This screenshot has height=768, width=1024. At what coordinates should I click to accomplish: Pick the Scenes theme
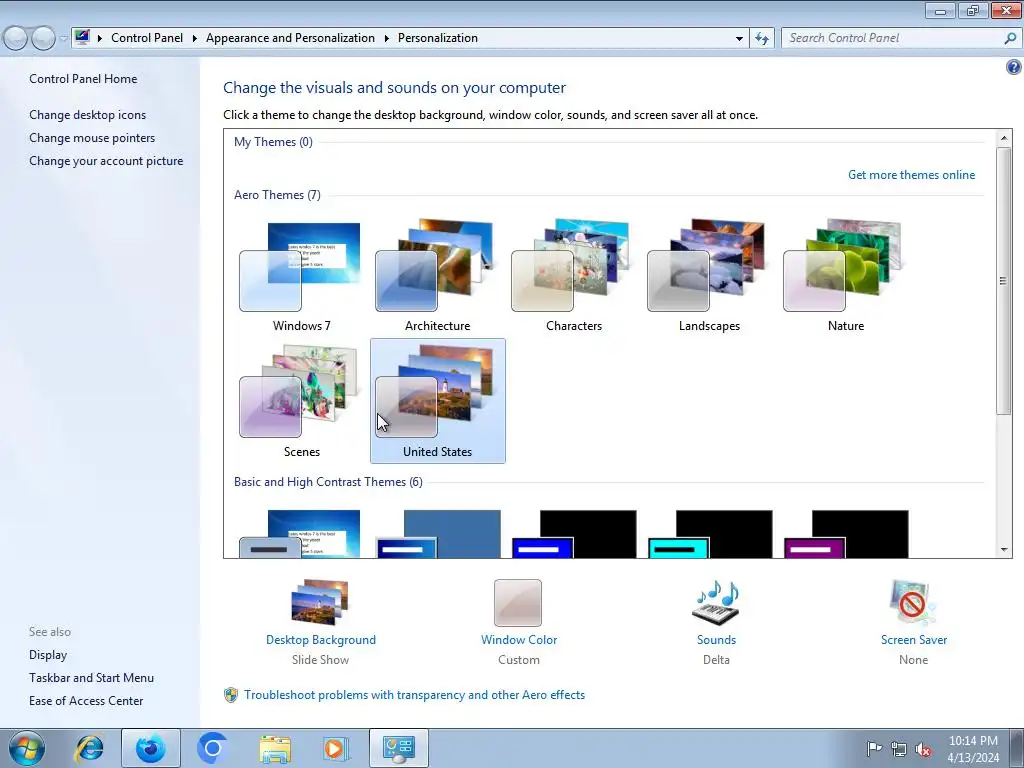(301, 401)
